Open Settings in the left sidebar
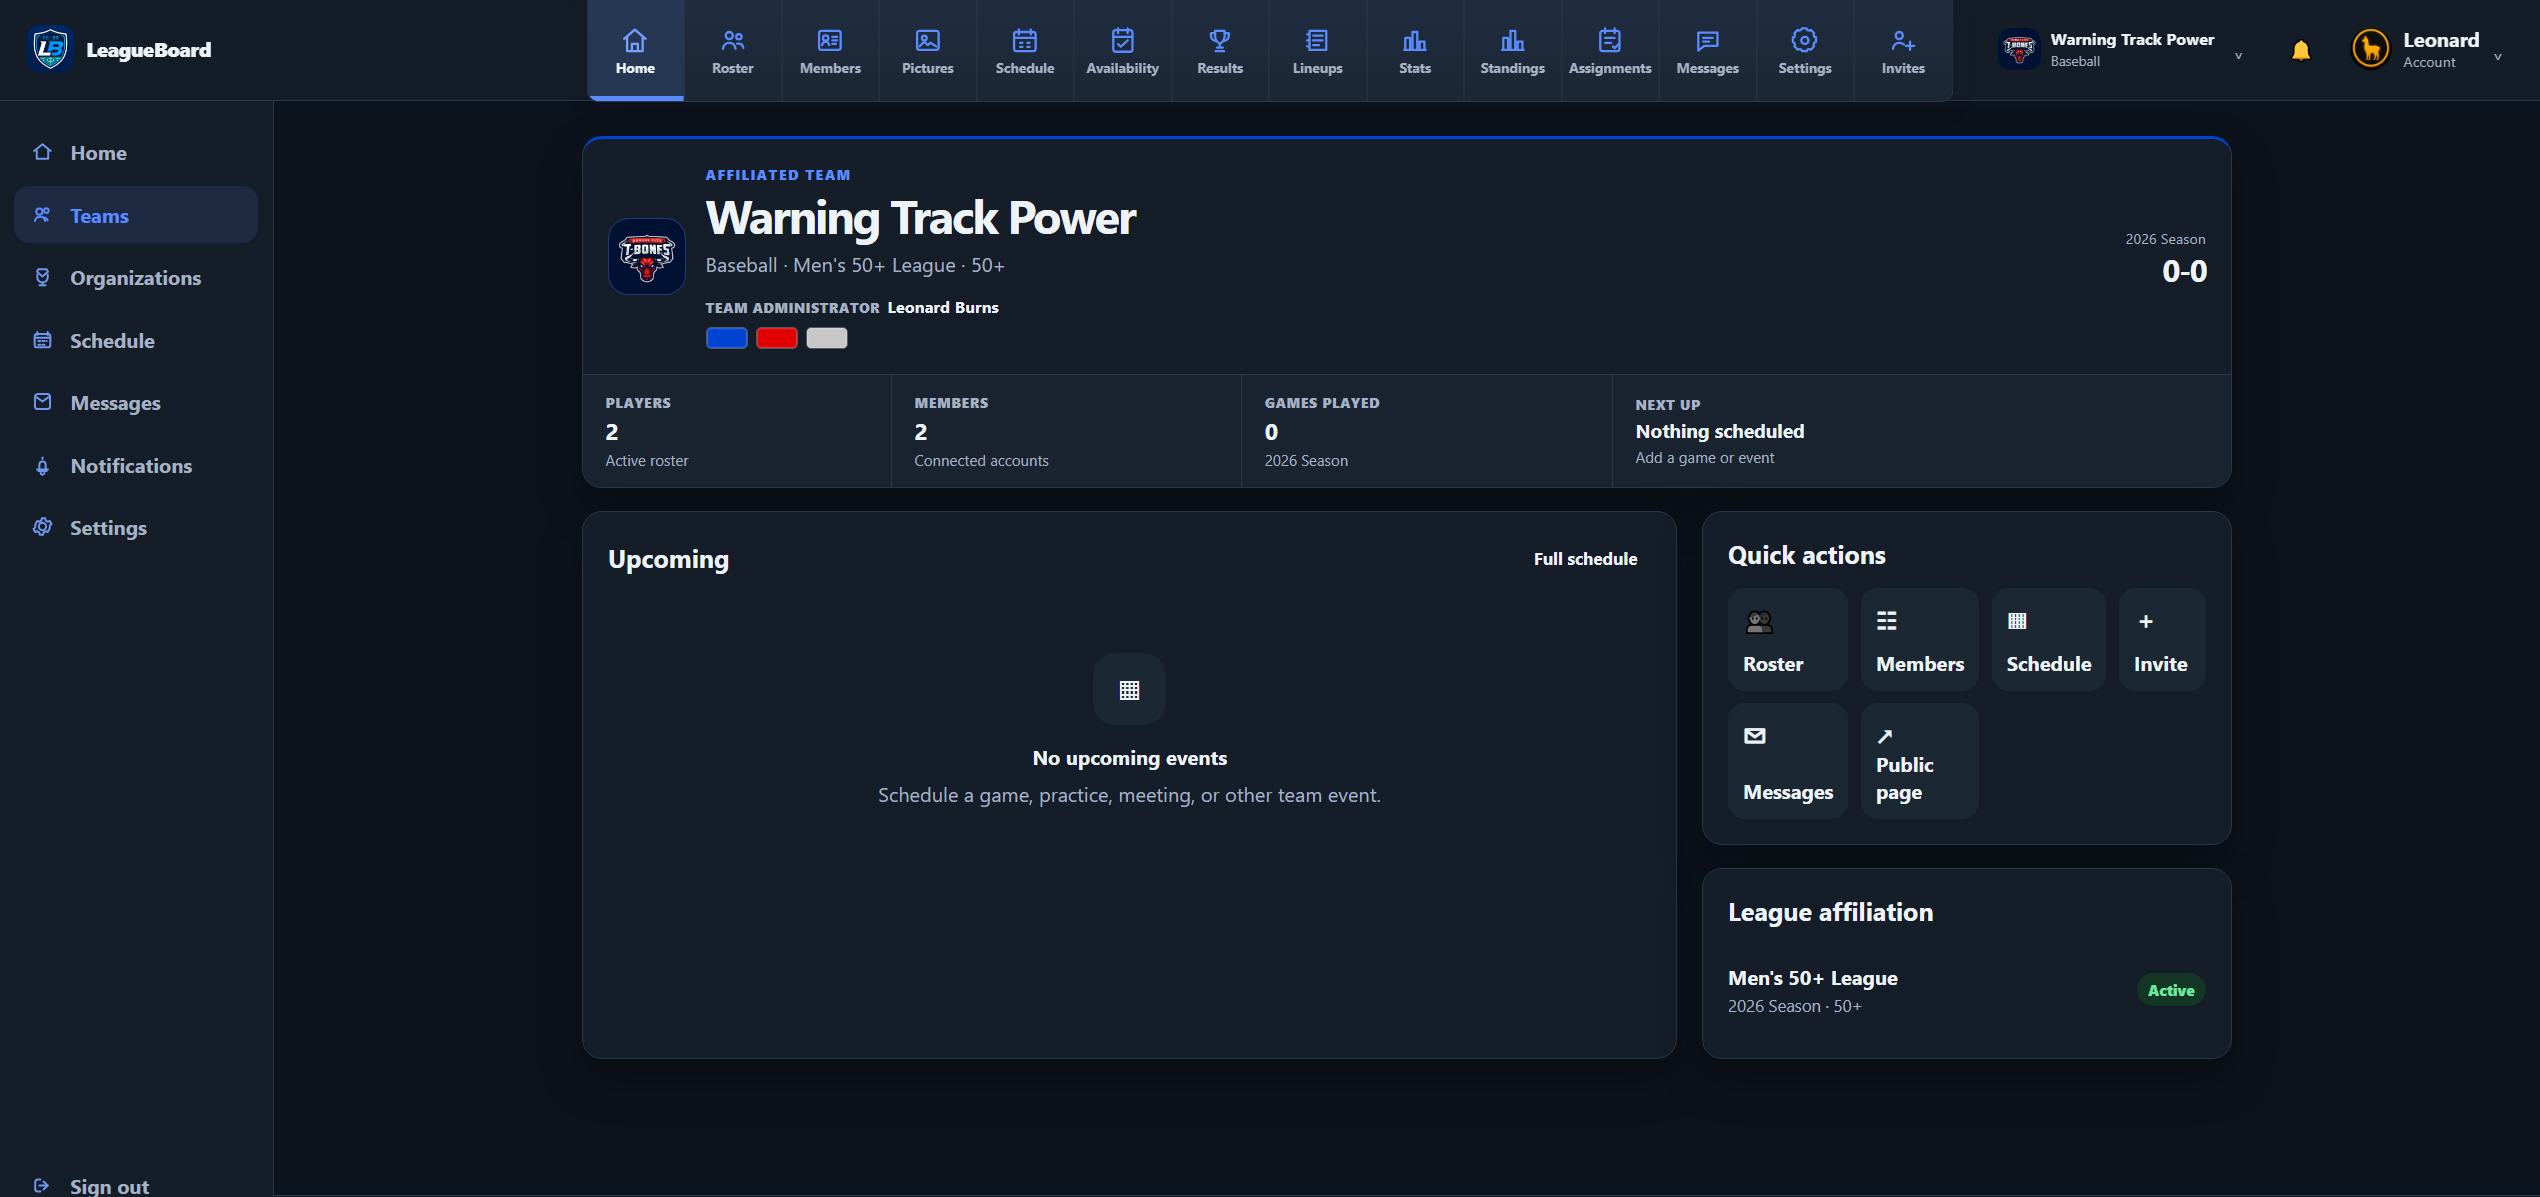2540x1197 pixels. (x=136, y=528)
